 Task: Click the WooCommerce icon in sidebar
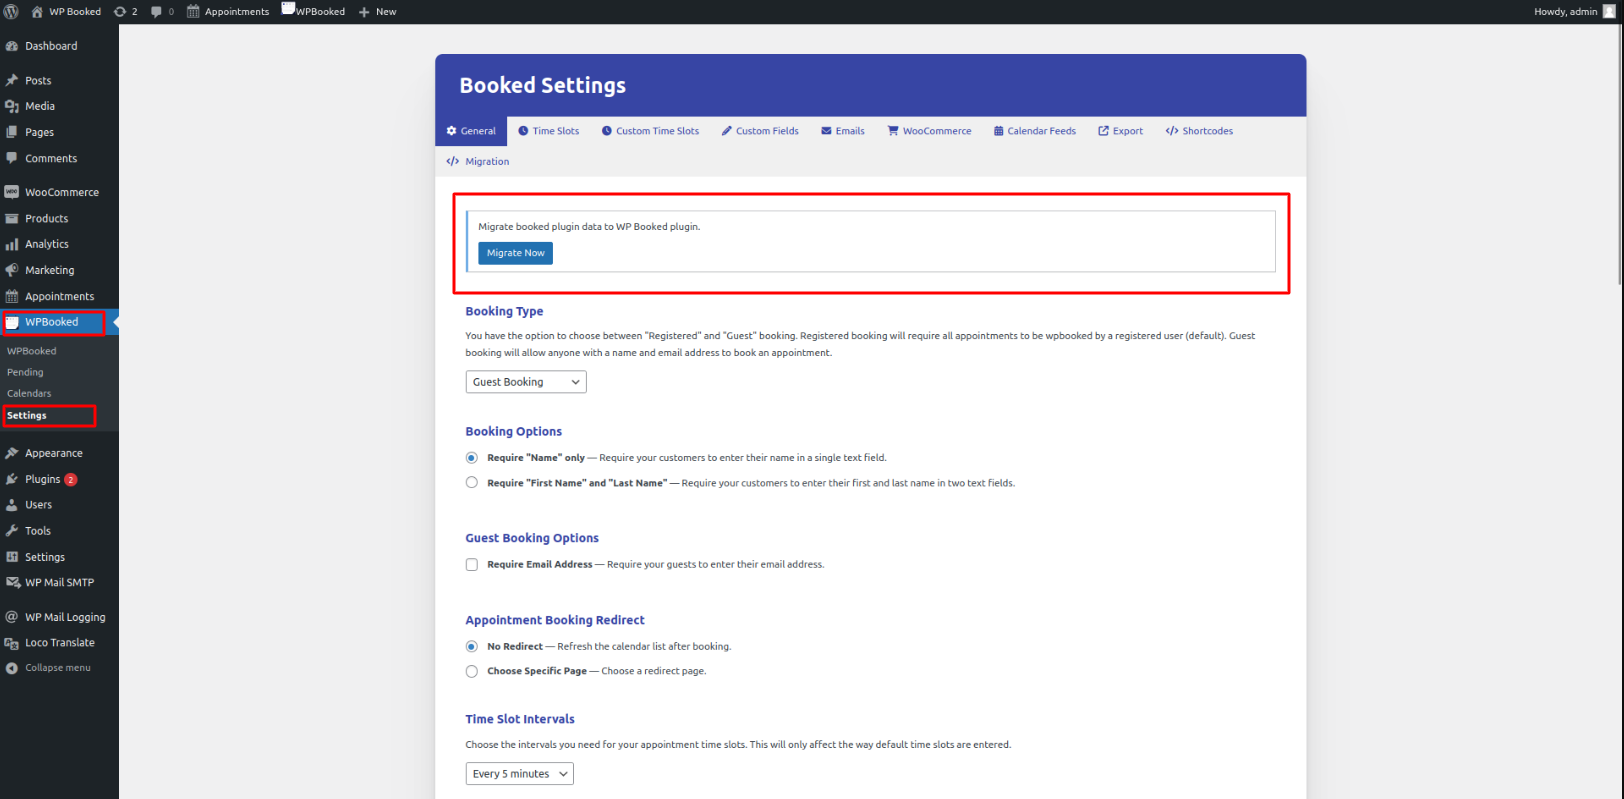point(12,192)
